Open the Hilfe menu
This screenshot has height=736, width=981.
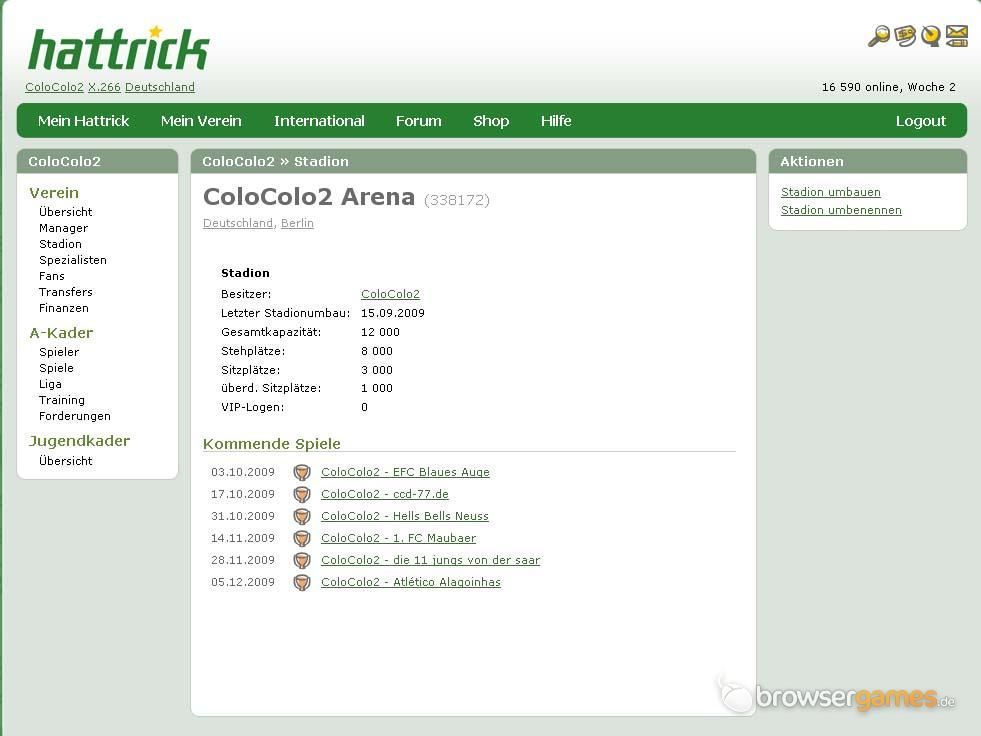556,121
